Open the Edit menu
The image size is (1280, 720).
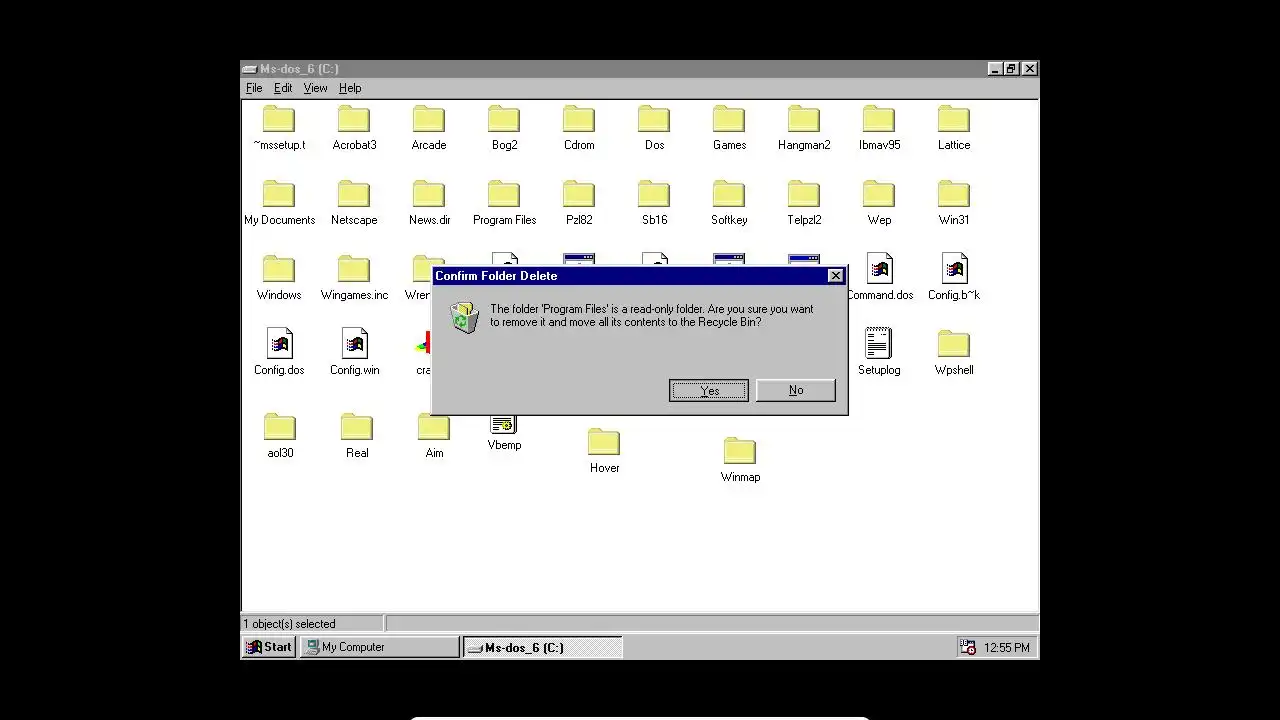pyautogui.click(x=283, y=88)
